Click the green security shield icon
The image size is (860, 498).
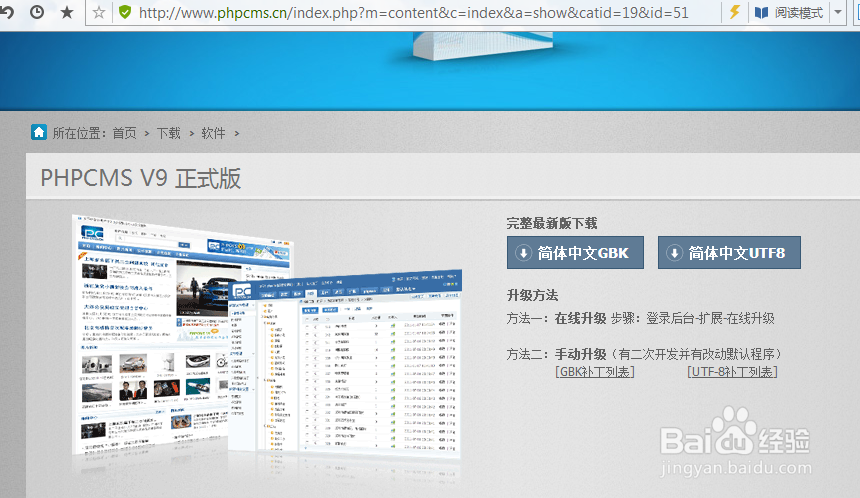click(x=125, y=12)
